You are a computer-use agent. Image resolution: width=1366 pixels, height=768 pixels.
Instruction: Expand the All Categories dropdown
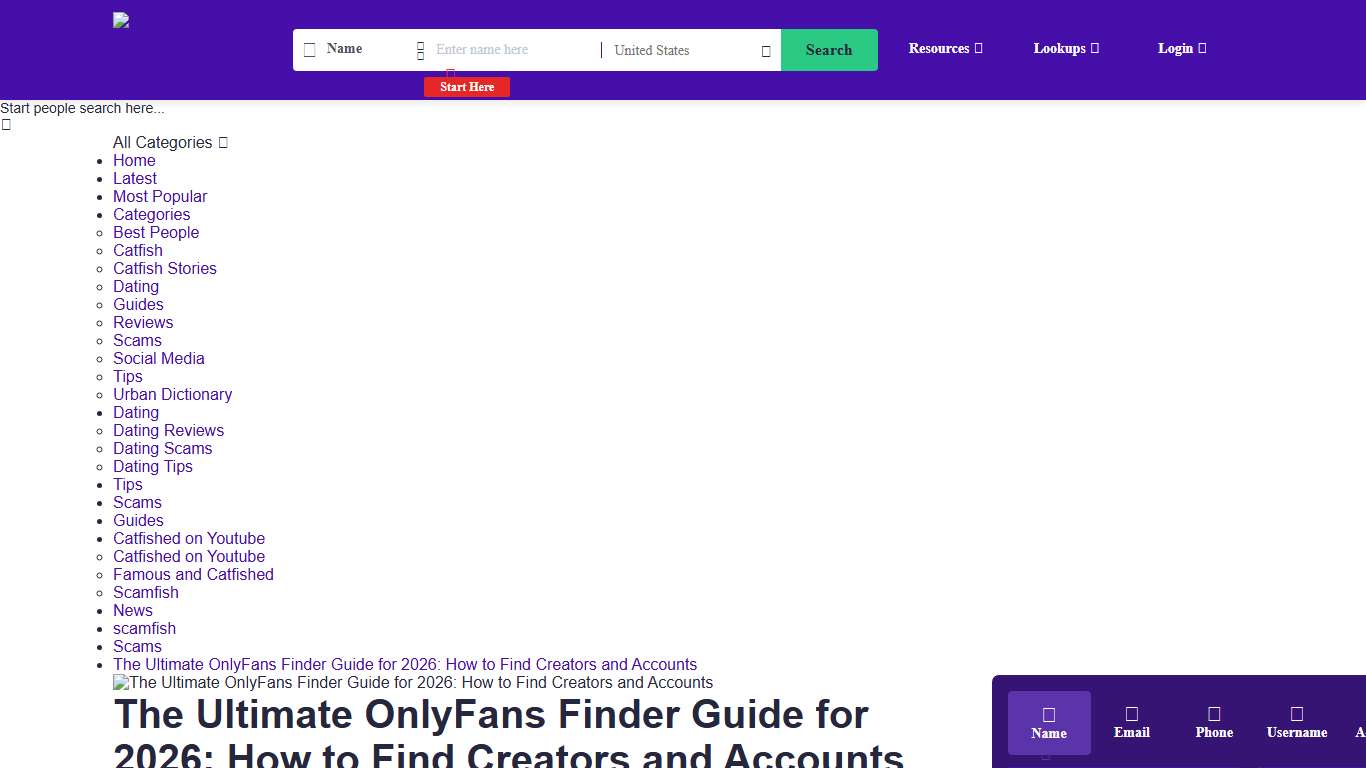click(x=170, y=142)
